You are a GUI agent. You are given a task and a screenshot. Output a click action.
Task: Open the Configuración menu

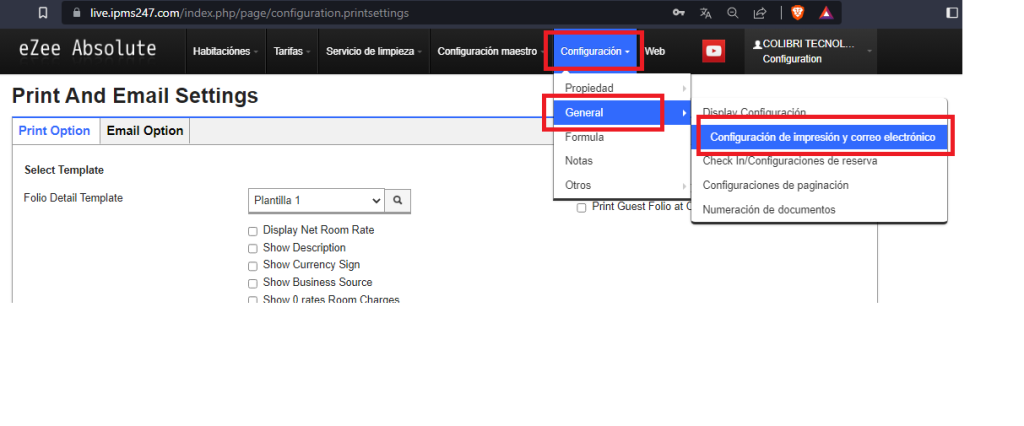point(595,51)
